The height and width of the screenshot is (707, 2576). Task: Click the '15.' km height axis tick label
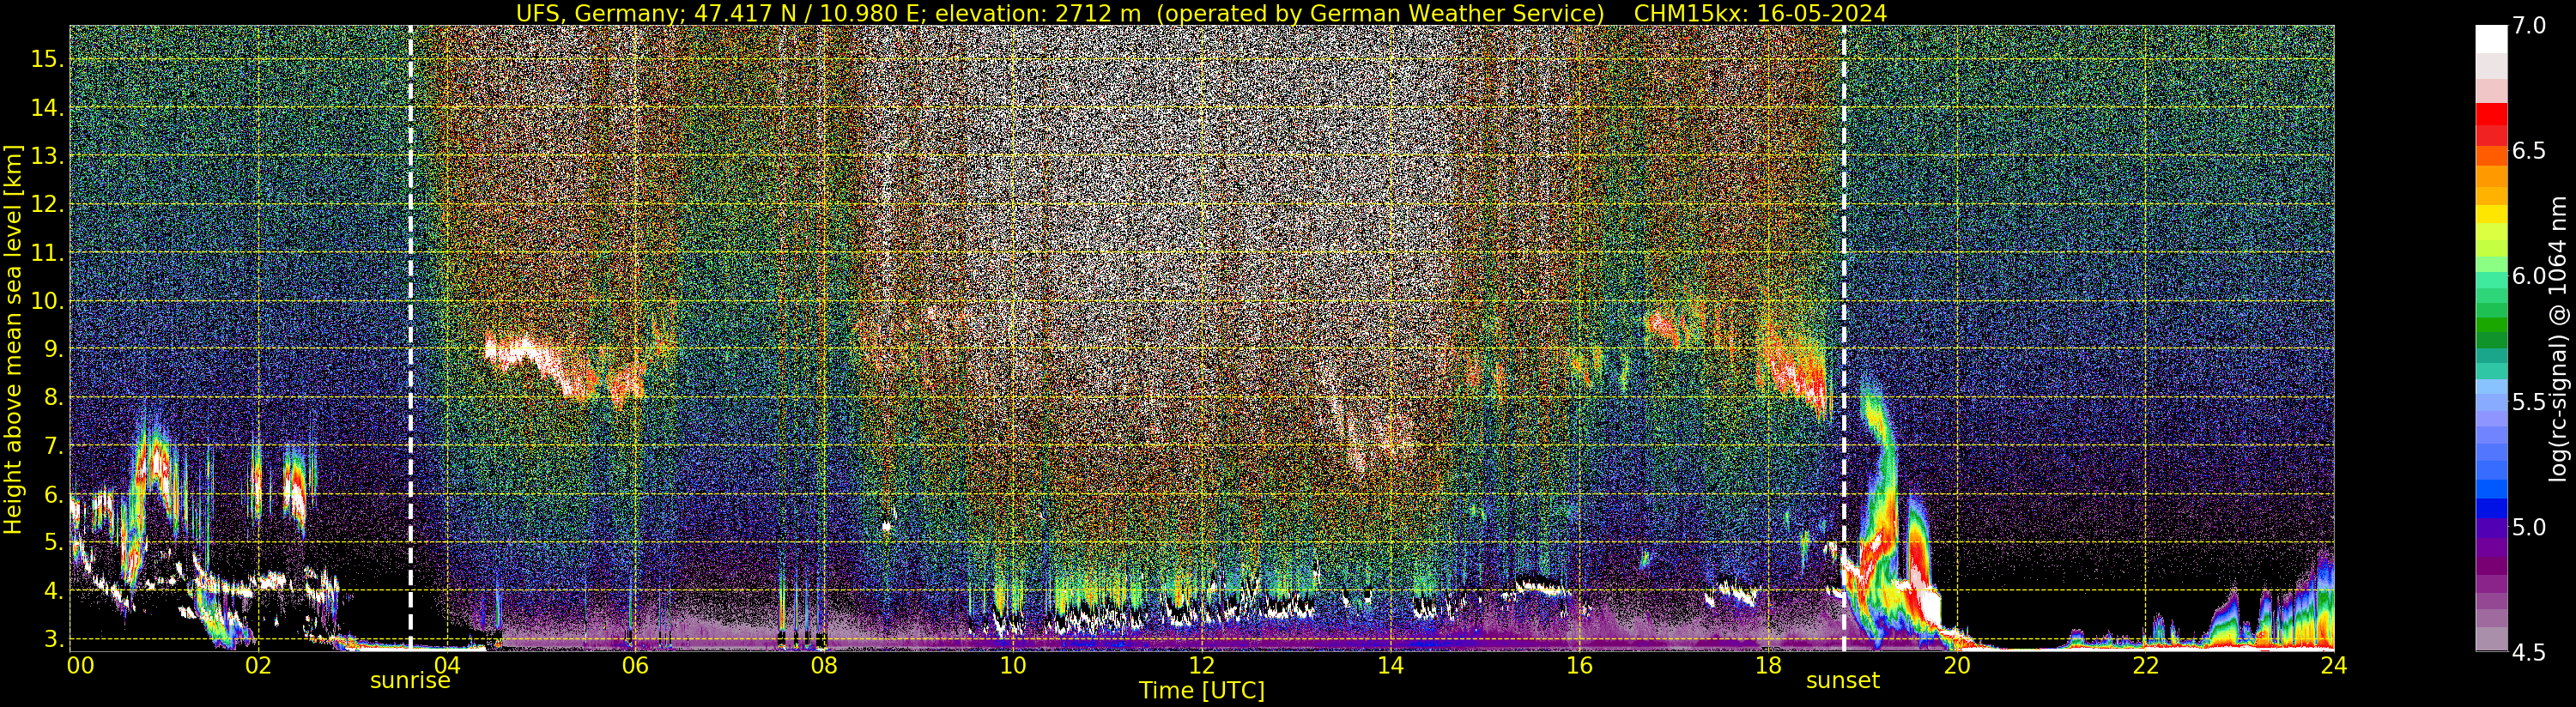click(47, 59)
